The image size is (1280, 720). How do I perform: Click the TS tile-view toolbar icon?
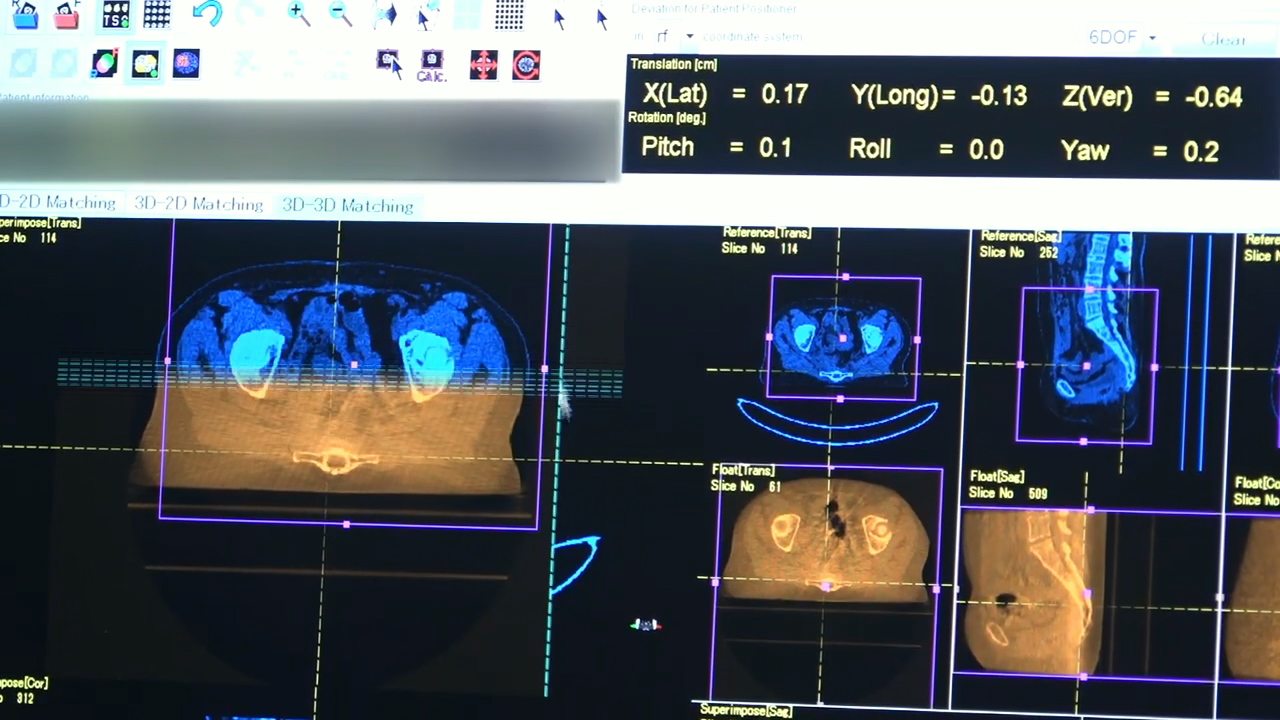click(116, 13)
